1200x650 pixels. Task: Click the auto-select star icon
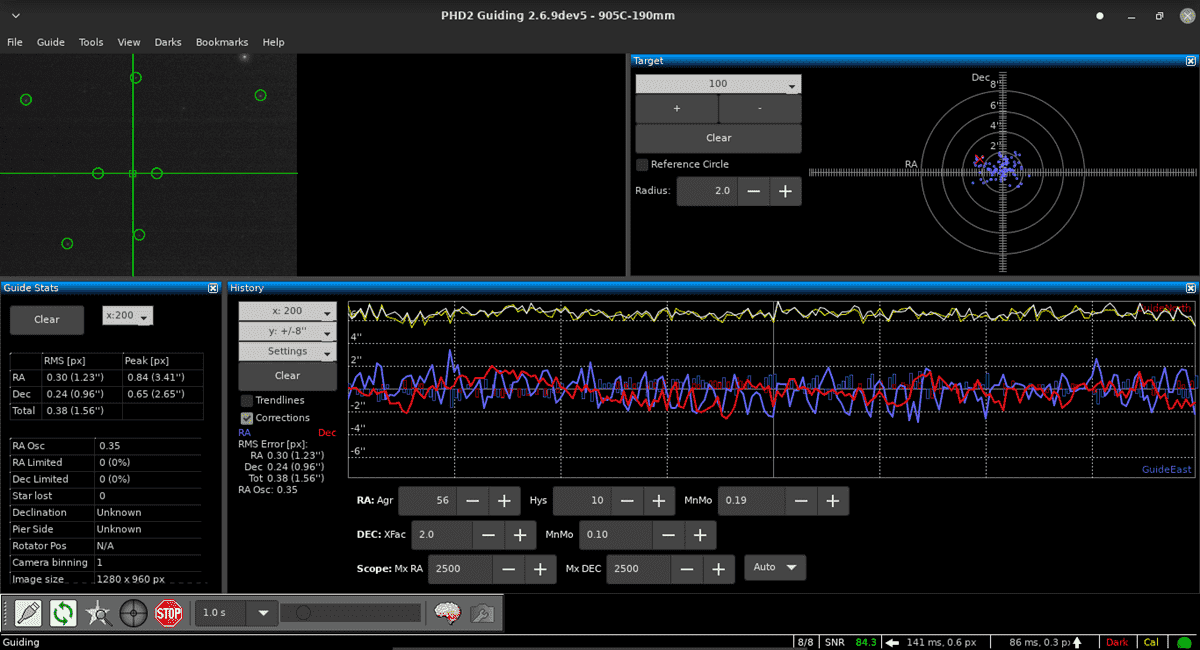pyautogui.click(x=98, y=613)
